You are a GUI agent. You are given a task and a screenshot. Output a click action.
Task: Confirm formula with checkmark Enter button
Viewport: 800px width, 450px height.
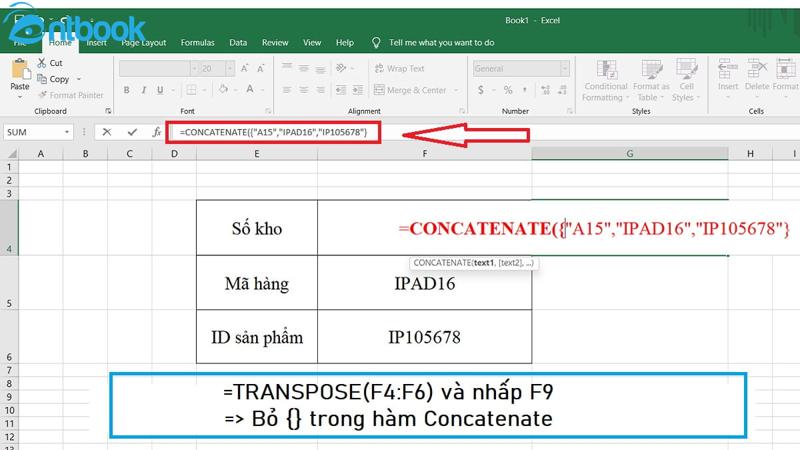pyautogui.click(x=132, y=132)
